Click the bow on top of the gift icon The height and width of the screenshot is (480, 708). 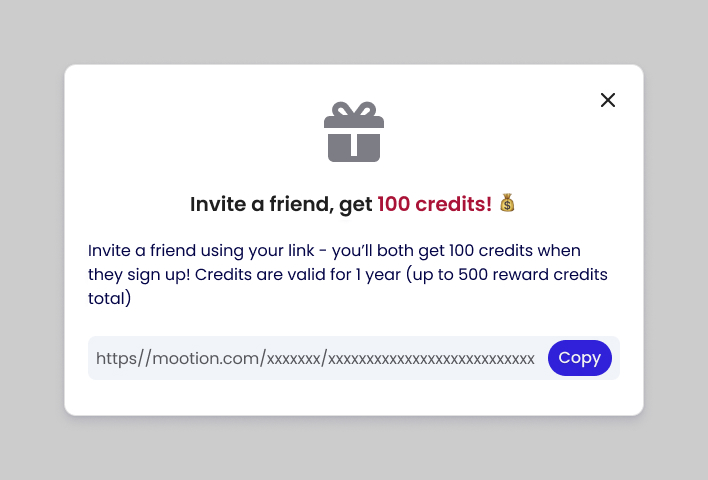[x=354, y=109]
